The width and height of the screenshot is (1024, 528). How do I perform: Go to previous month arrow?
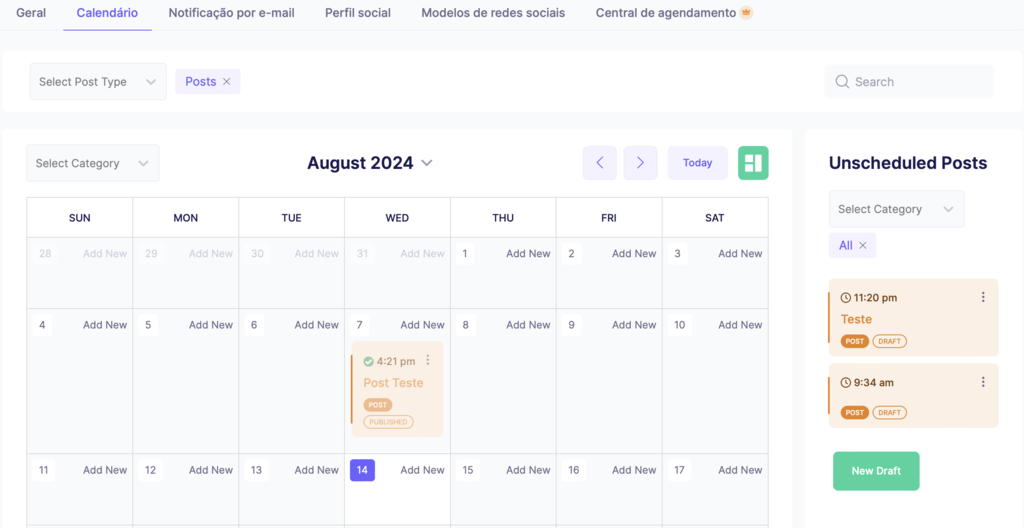tap(600, 163)
